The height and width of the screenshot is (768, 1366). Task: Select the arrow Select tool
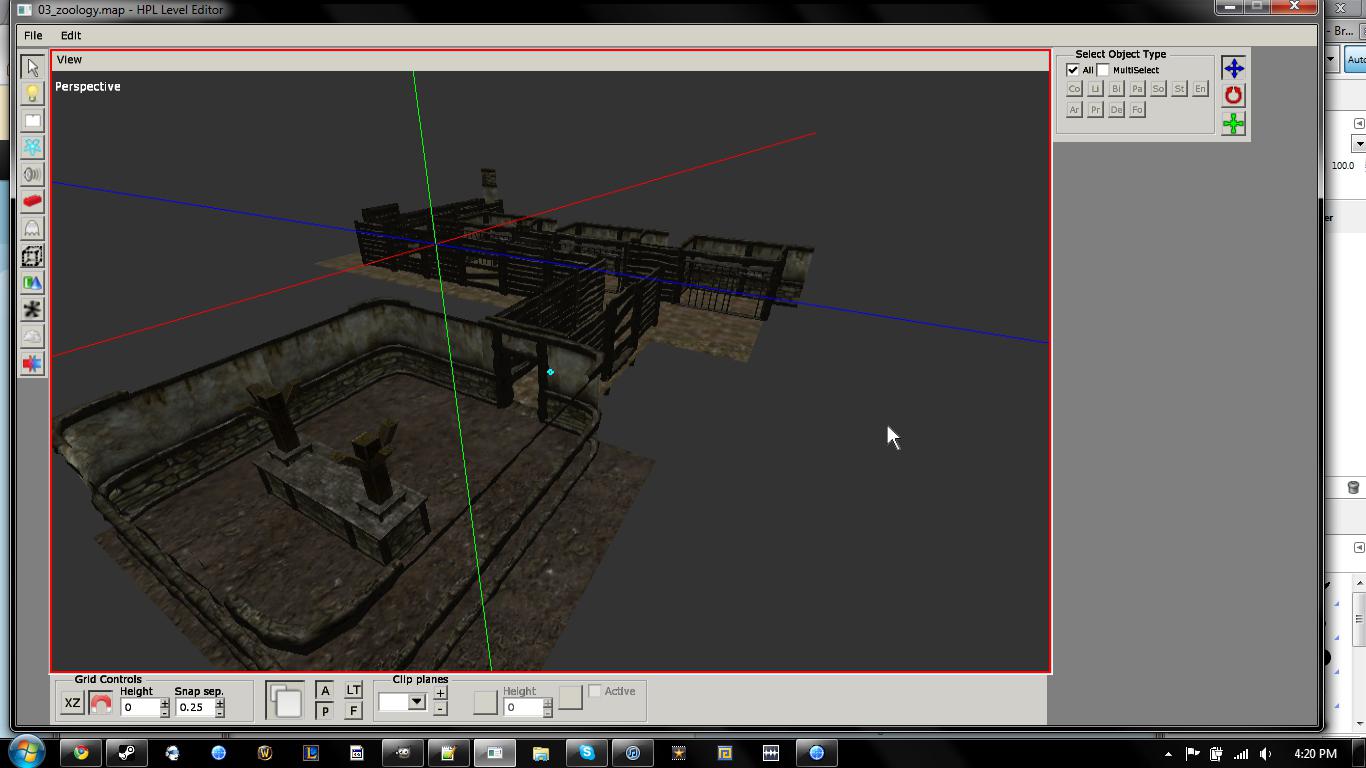[x=32, y=67]
